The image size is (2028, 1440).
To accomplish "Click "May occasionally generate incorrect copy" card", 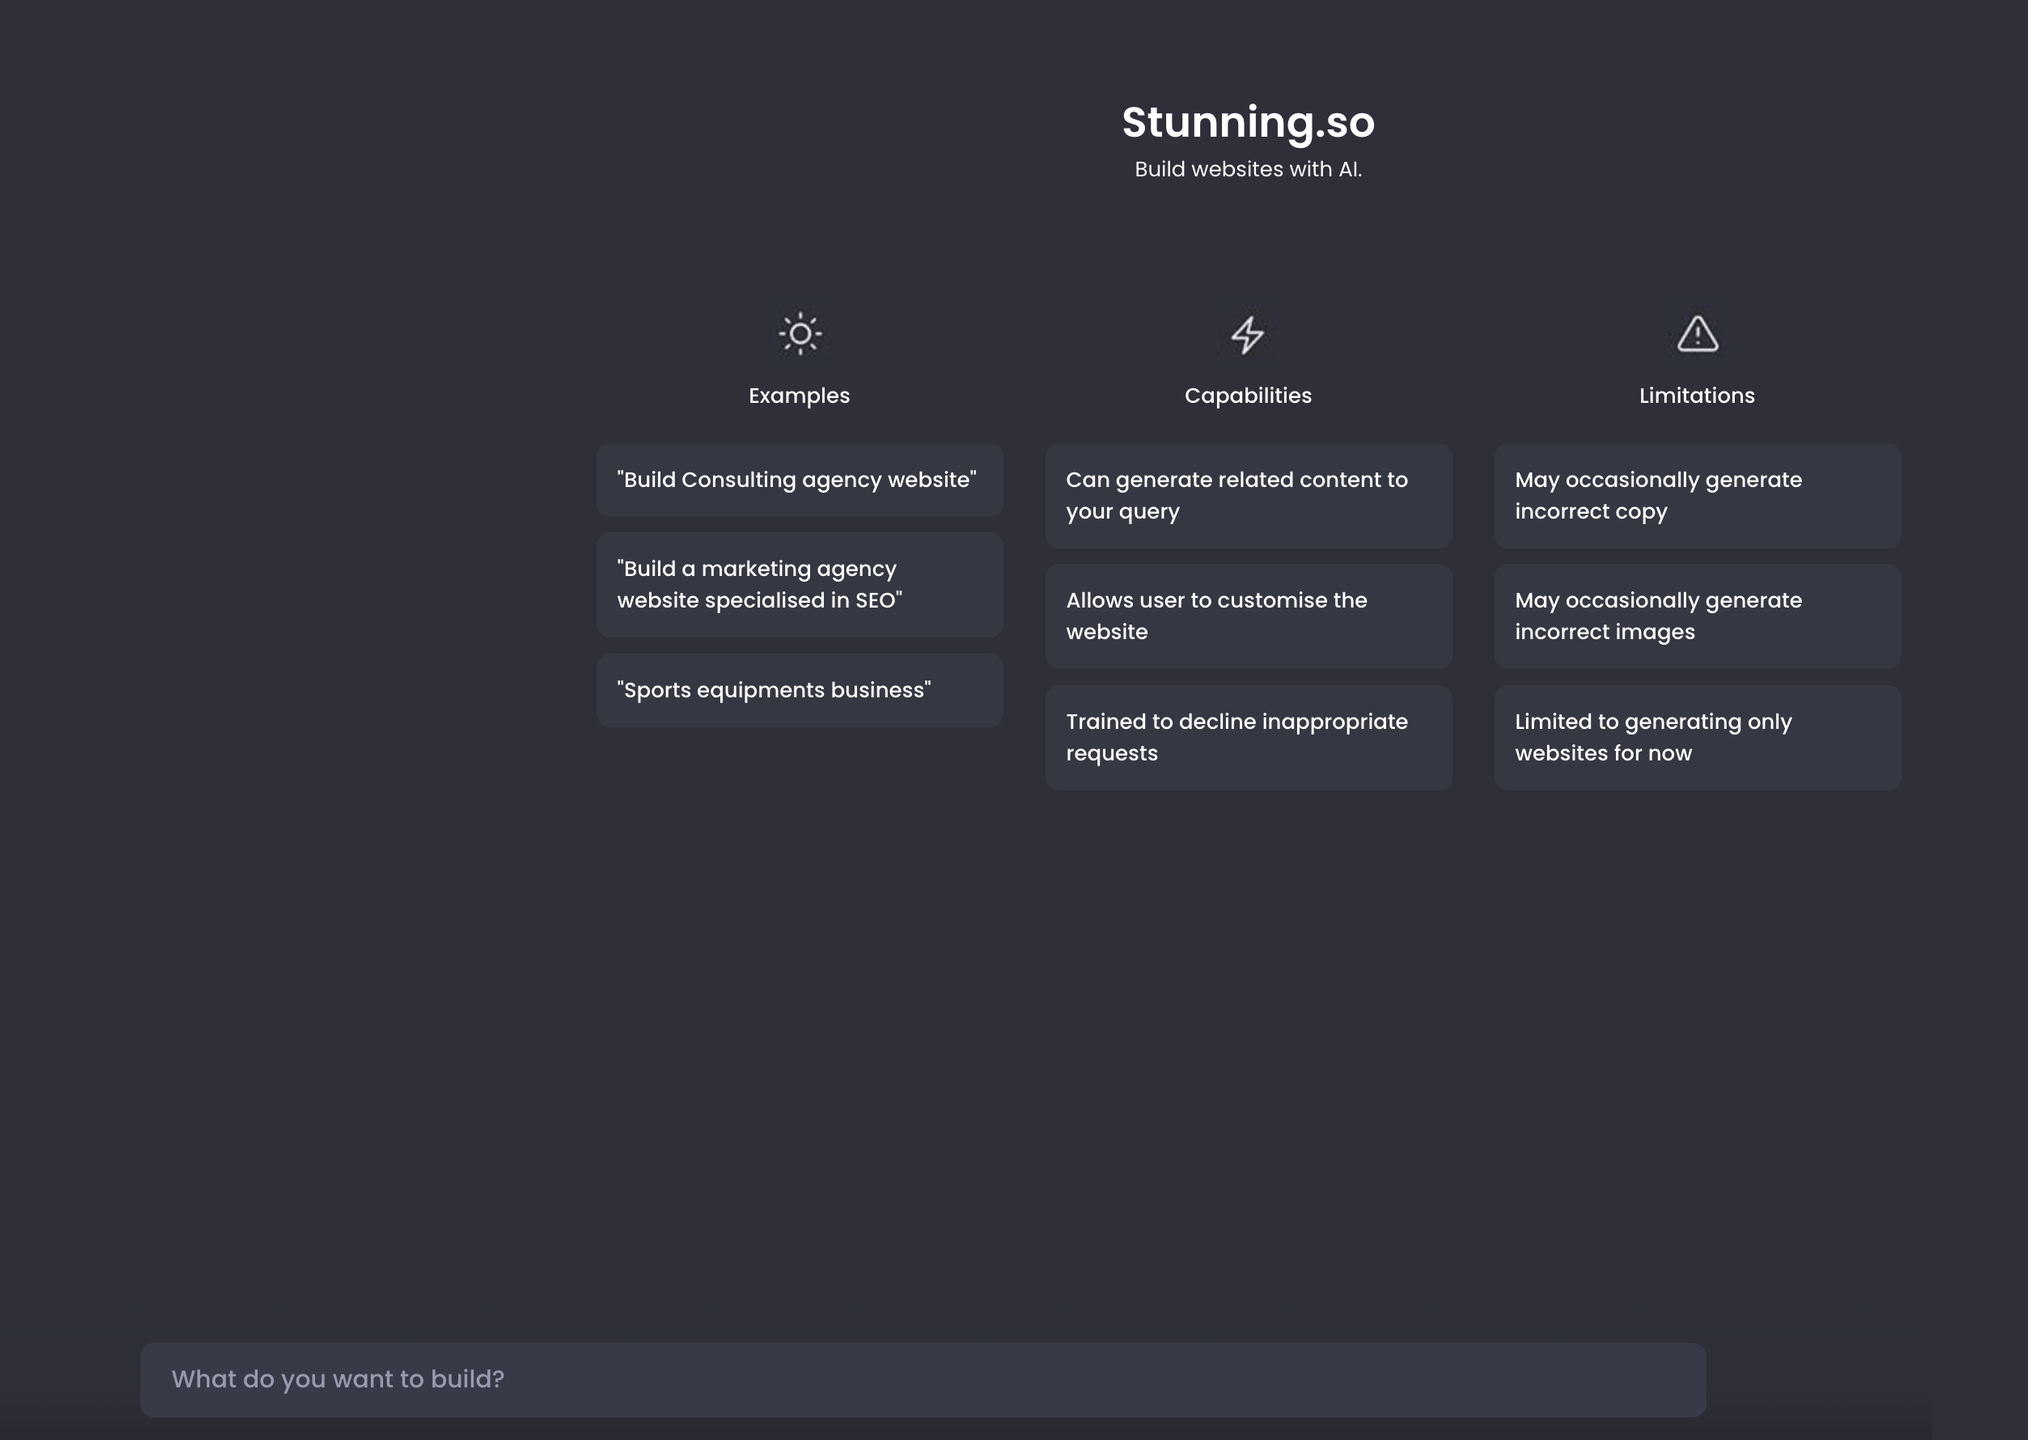I will (x=1696, y=496).
